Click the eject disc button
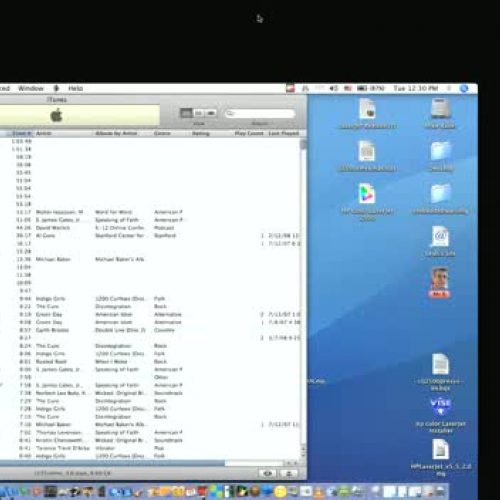This screenshot has width=500, height=500. 289,473
